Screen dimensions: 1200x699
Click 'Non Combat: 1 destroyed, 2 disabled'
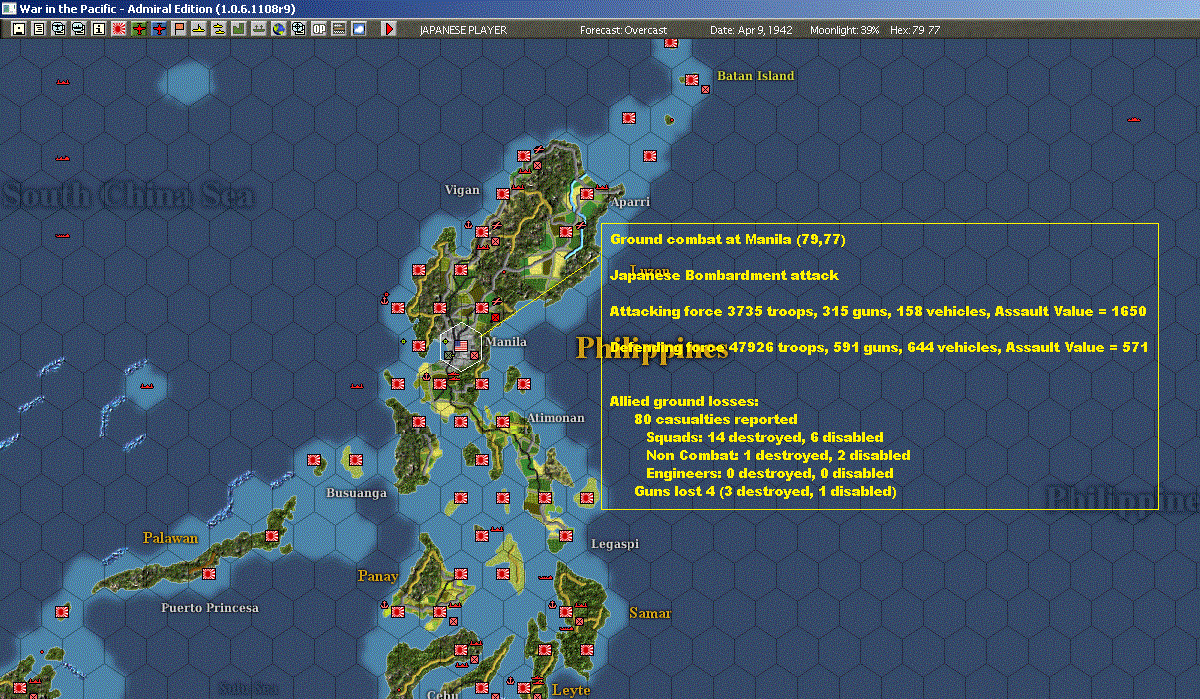(x=778, y=455)
